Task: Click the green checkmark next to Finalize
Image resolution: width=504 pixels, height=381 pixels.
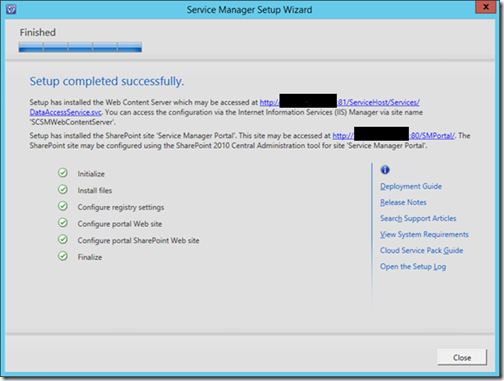Action: coord(63,256)
